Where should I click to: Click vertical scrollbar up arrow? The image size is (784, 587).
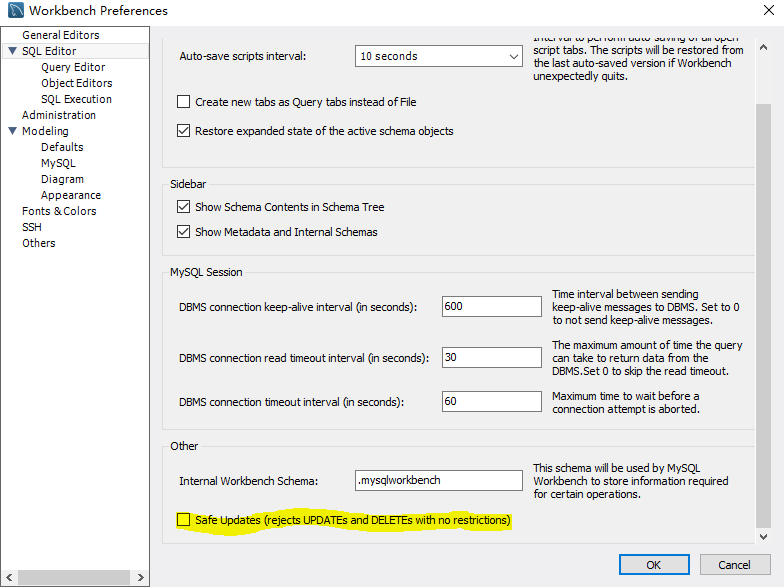tap(763, 48)
